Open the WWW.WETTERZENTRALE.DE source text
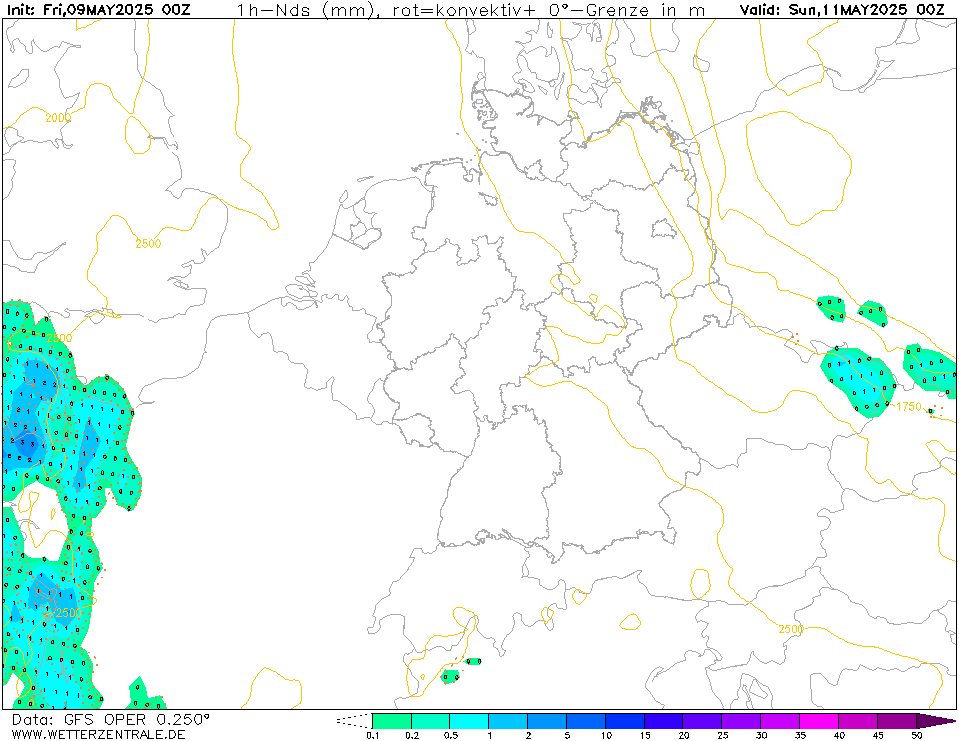The height and width of the screenshot is (741, 959). point(98,734)
